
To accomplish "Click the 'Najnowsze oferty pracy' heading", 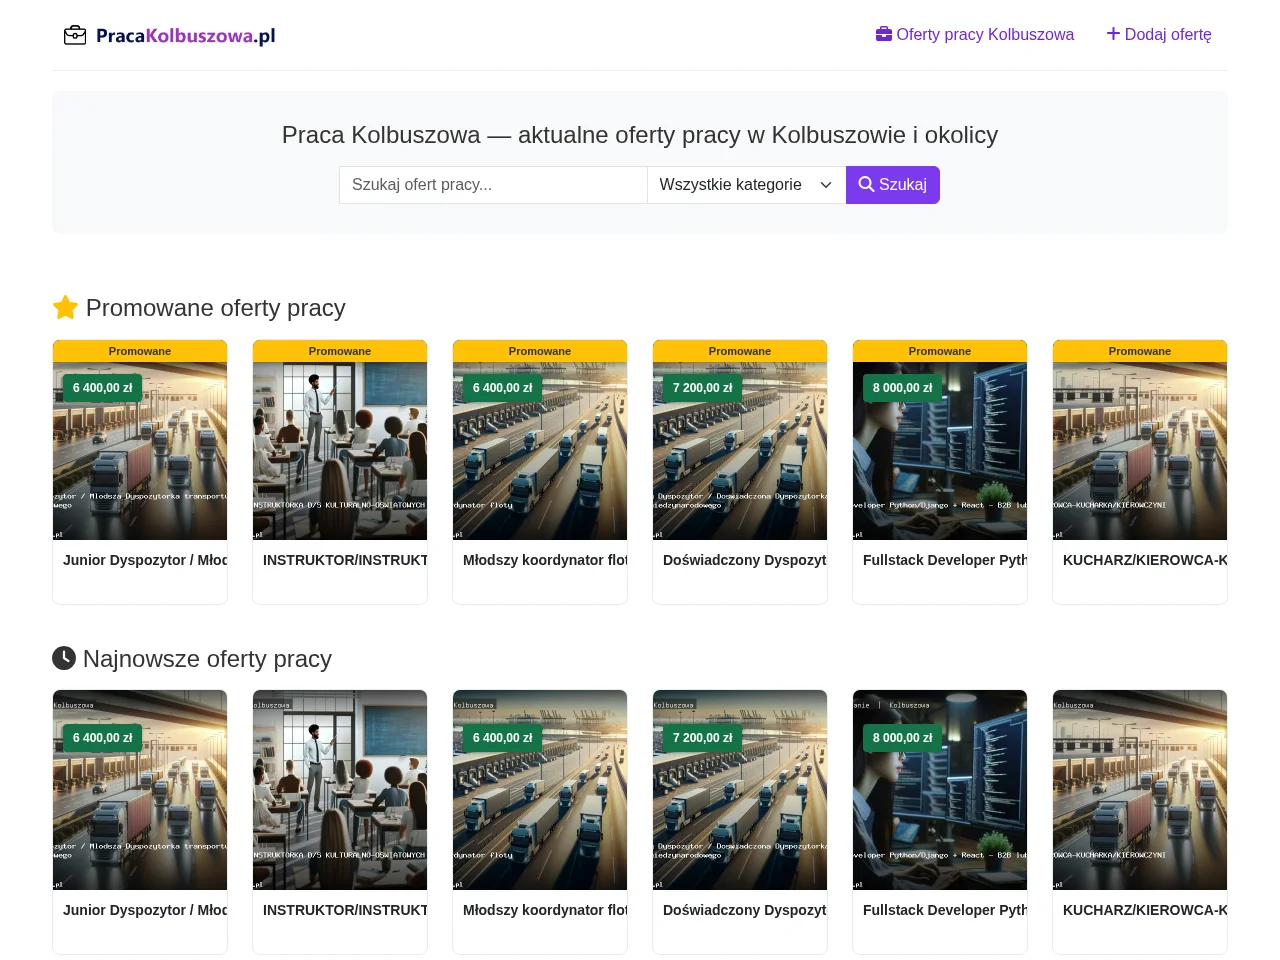I will 192,659.
